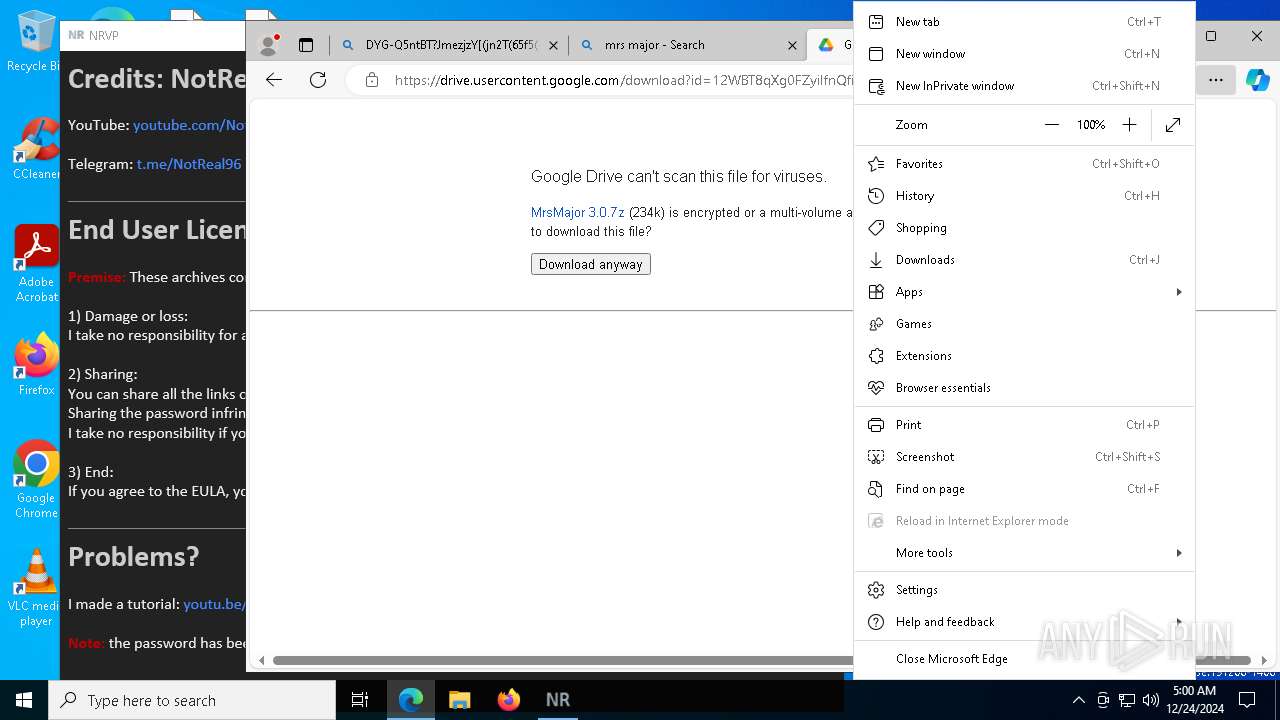
Task: Open Downloads menu entry
Action: [x=1025, y=260]
